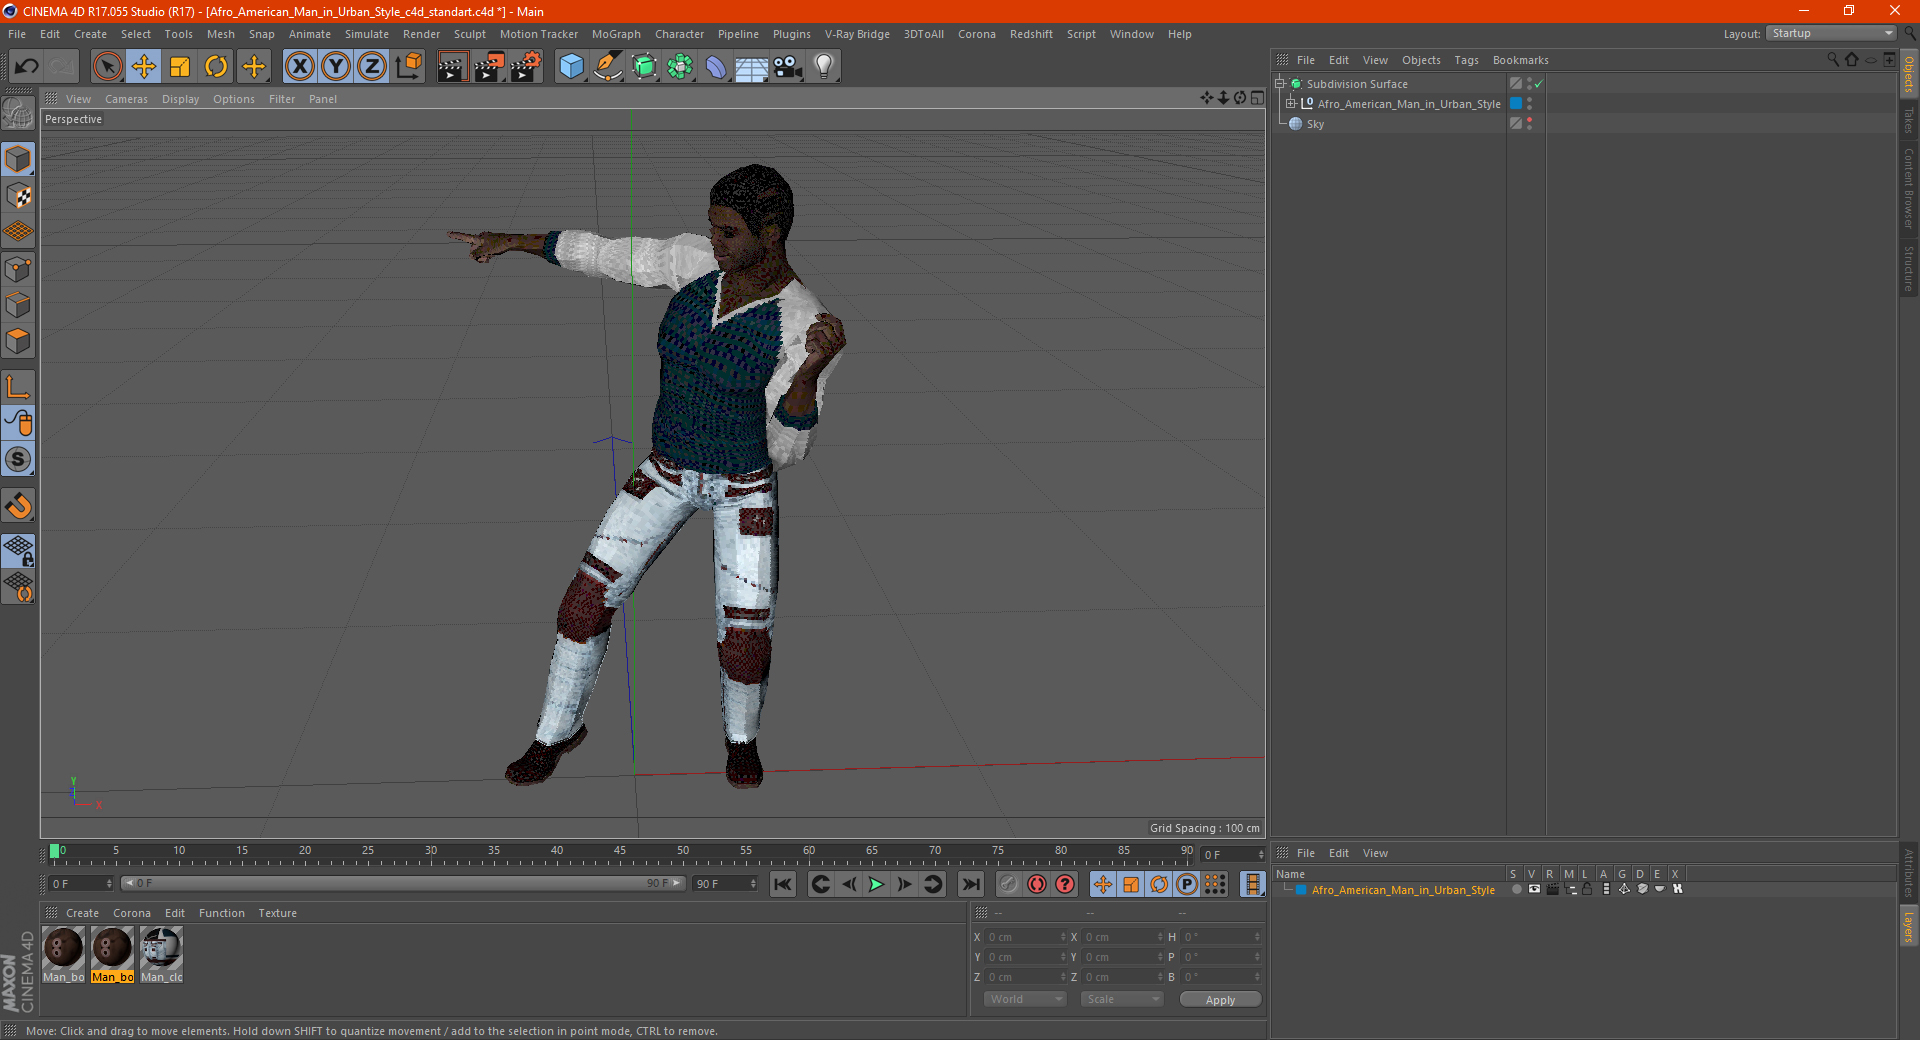This screenshot has width=1920, height=1040.
Task: Open the Array modeling objects icon
Action: tap(680, 67)
